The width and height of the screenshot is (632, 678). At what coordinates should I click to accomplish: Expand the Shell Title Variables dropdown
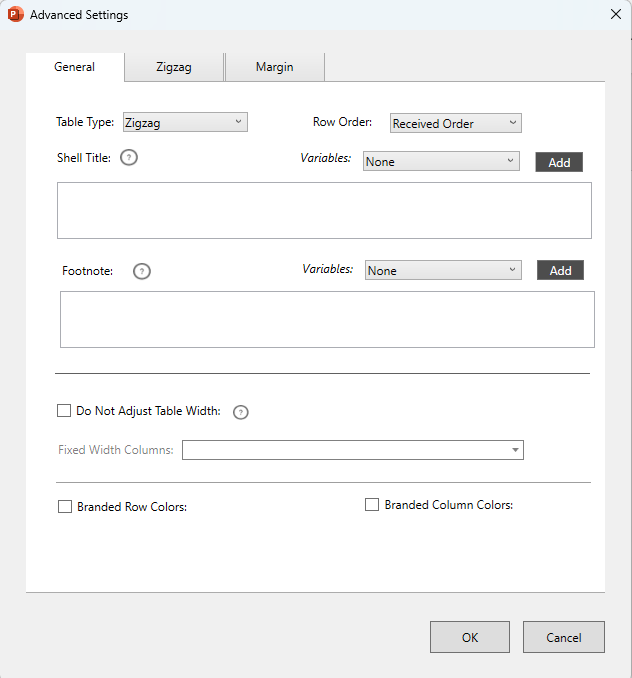pyautogui.click(x=441, y=161)
